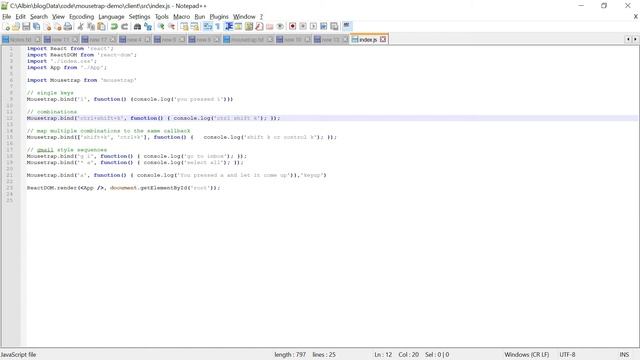Viewport: 640px width, 360px height.
Task: Open the Settings menu
Action: (x=139, y=17)
